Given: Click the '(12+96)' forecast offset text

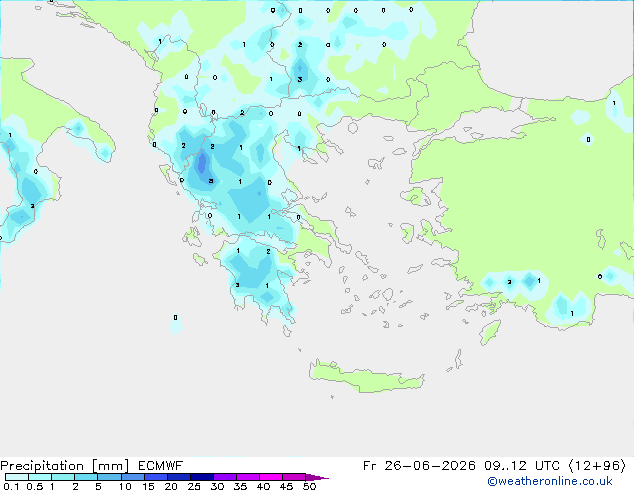Looking at the screenshot, I should tap(597, 466).
